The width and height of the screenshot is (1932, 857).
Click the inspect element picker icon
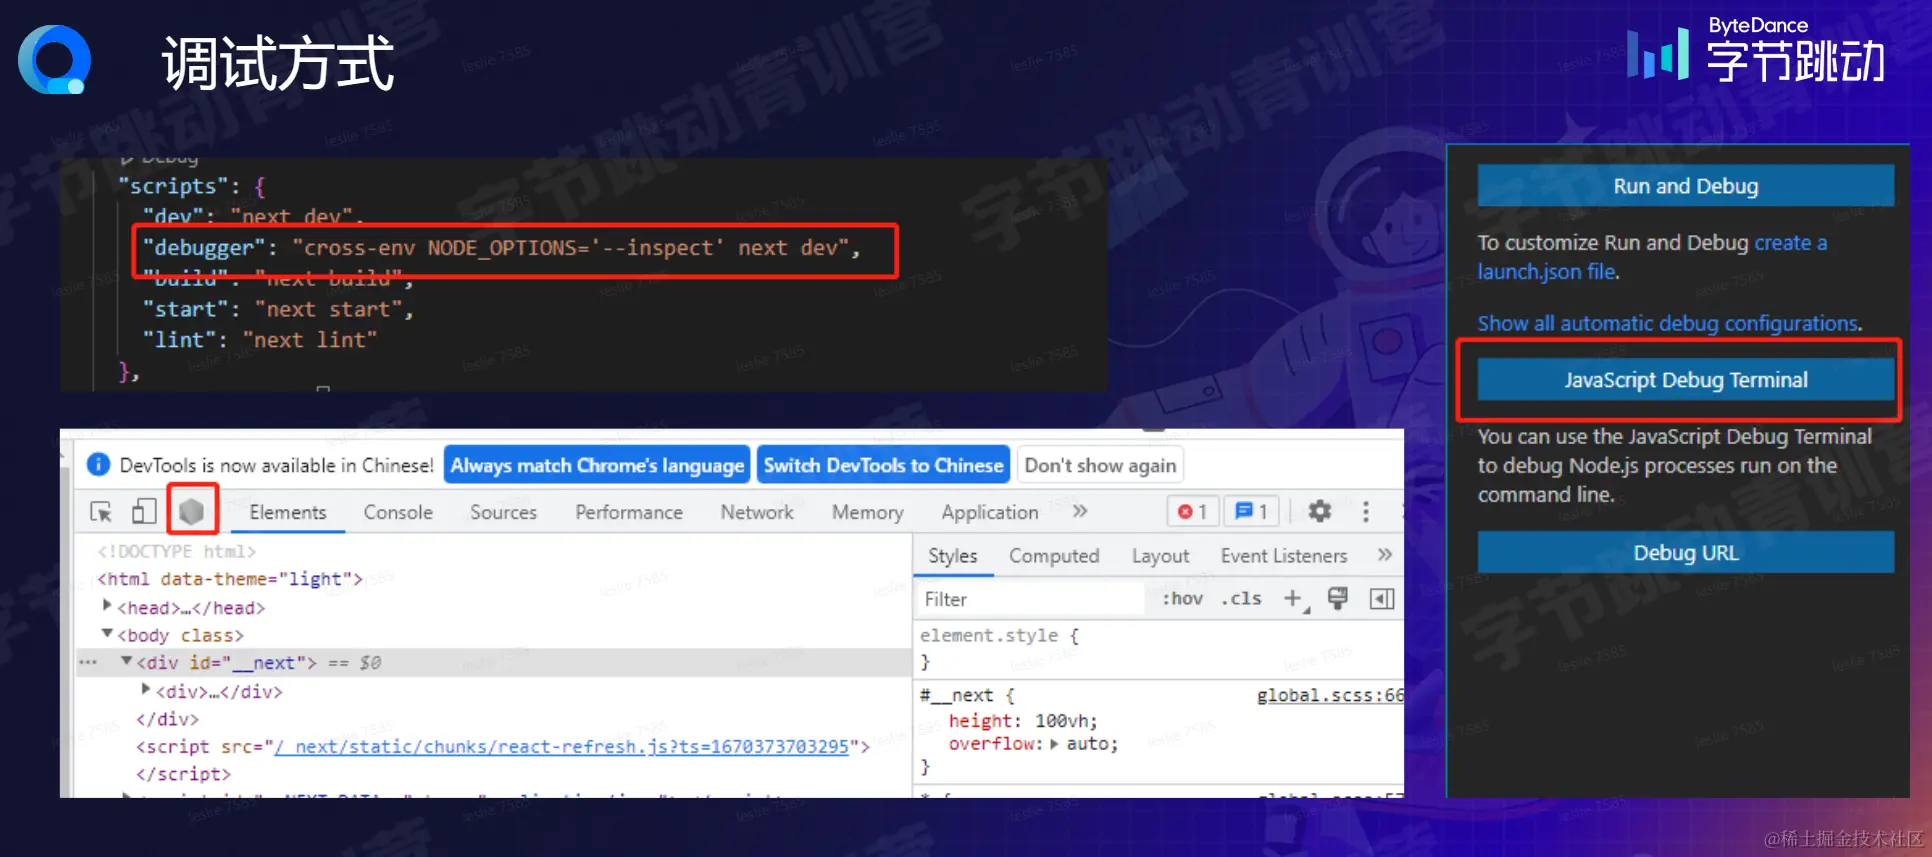click(x=101, y=512)
